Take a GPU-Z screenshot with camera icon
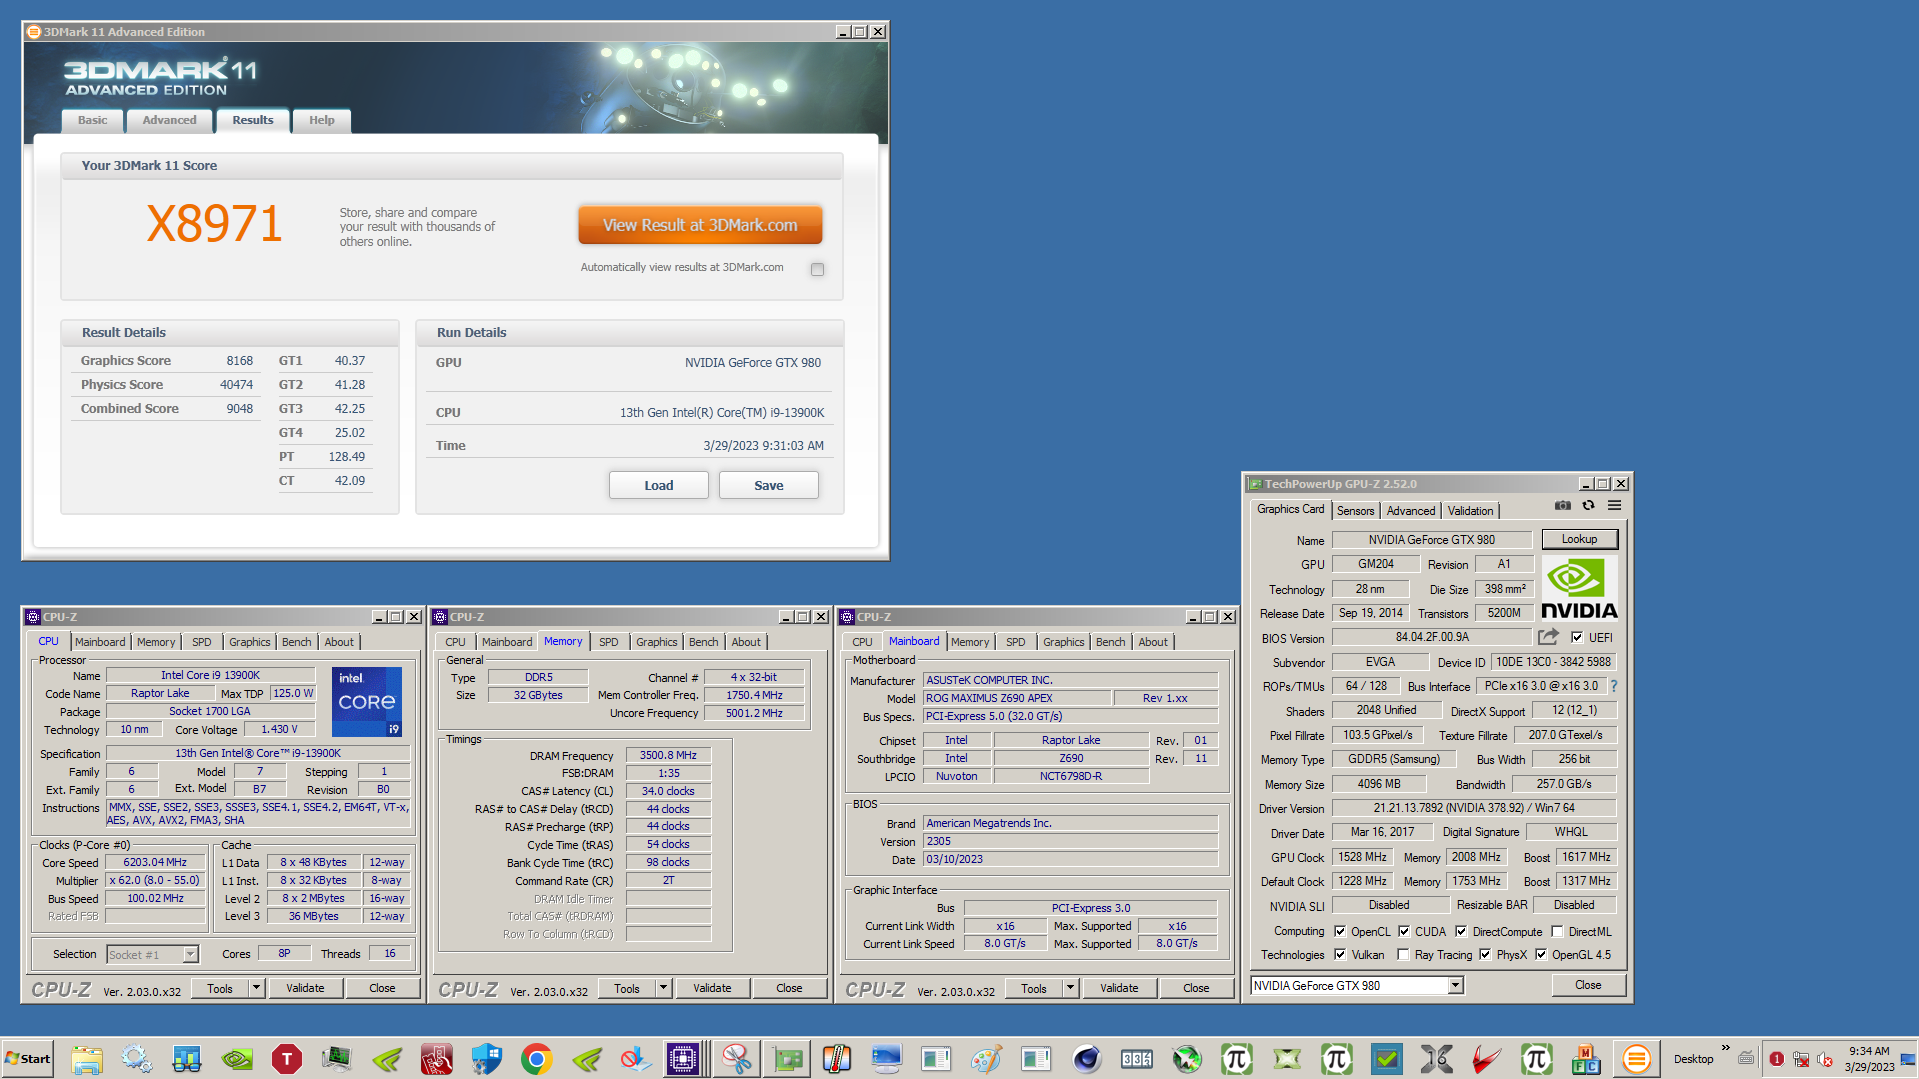1919x1079 pixels. 1562,506
